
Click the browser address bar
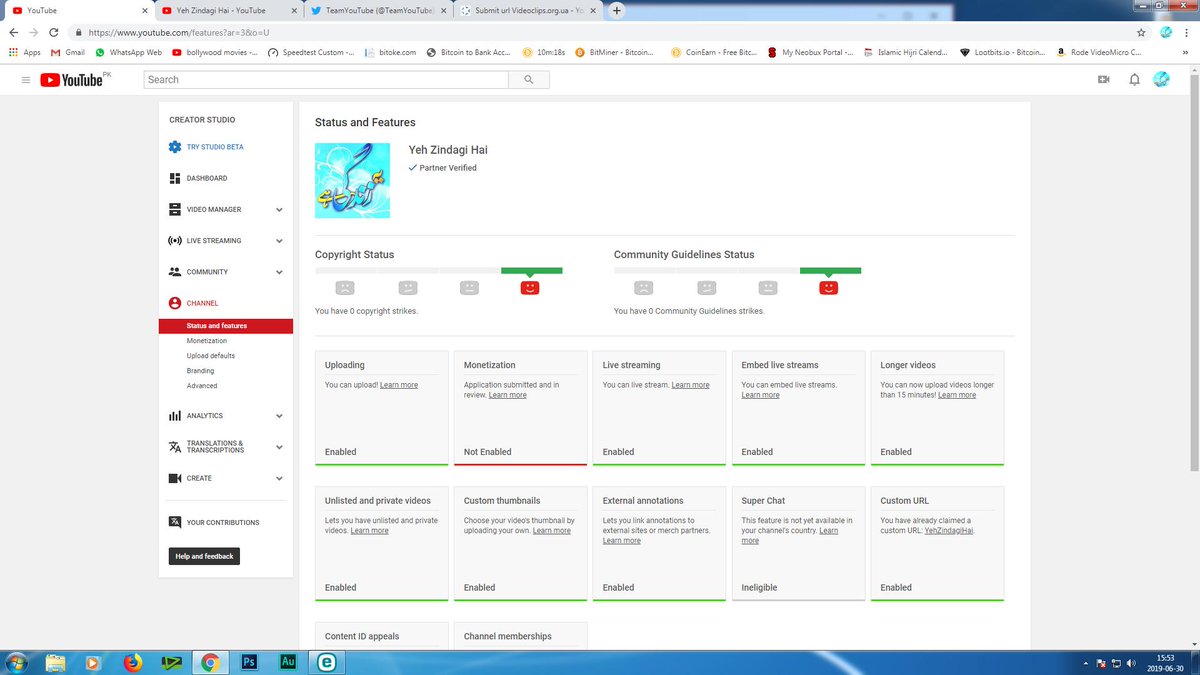(600, 32)
